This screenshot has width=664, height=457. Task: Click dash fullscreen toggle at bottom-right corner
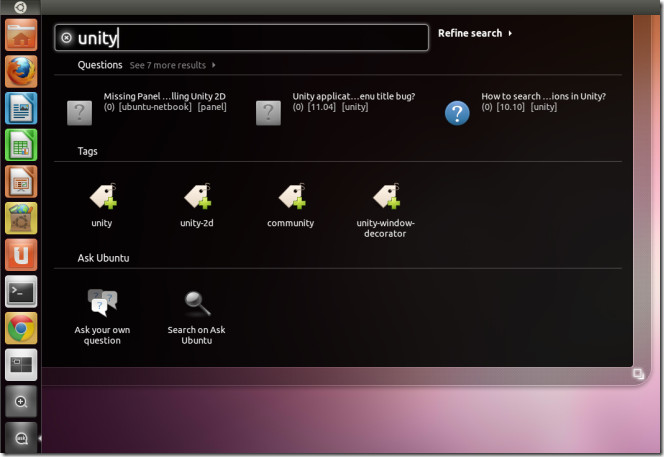[638, 374]
